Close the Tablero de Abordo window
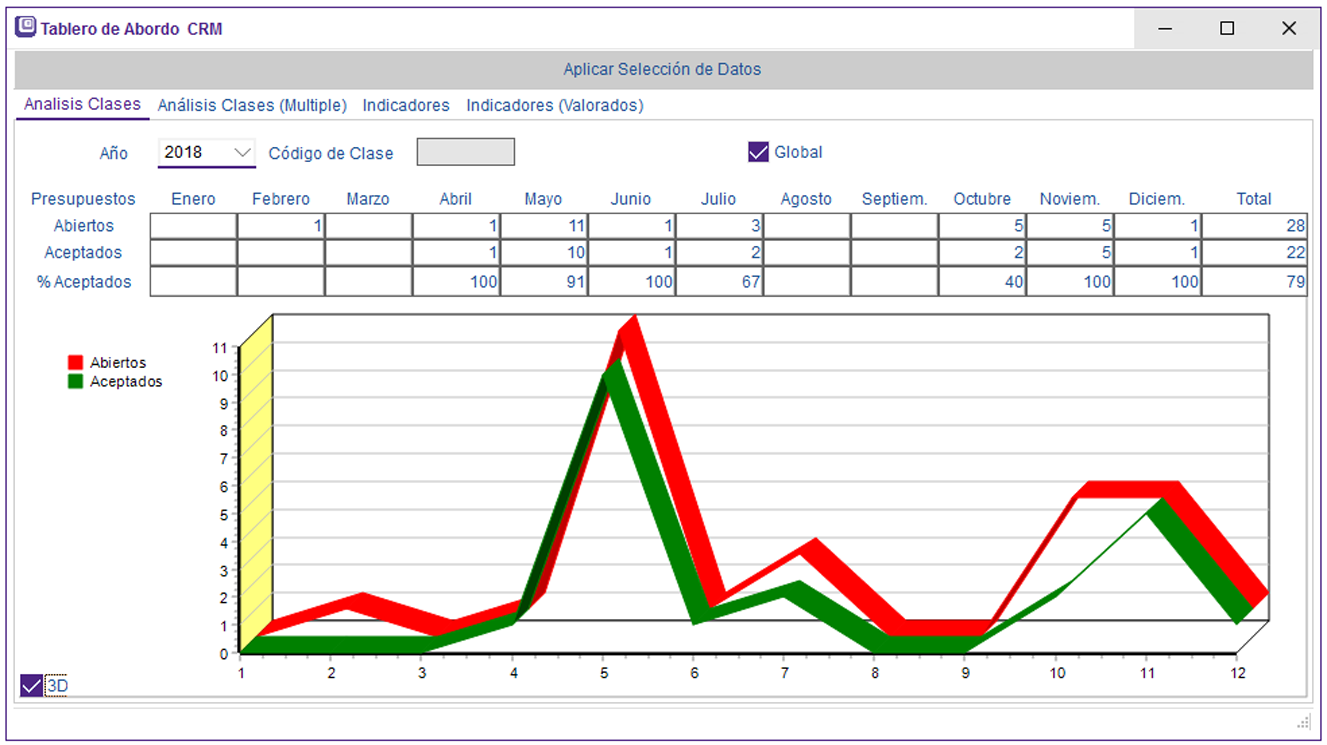The width and height of the screenshot is (1327, 745). 1289,29
